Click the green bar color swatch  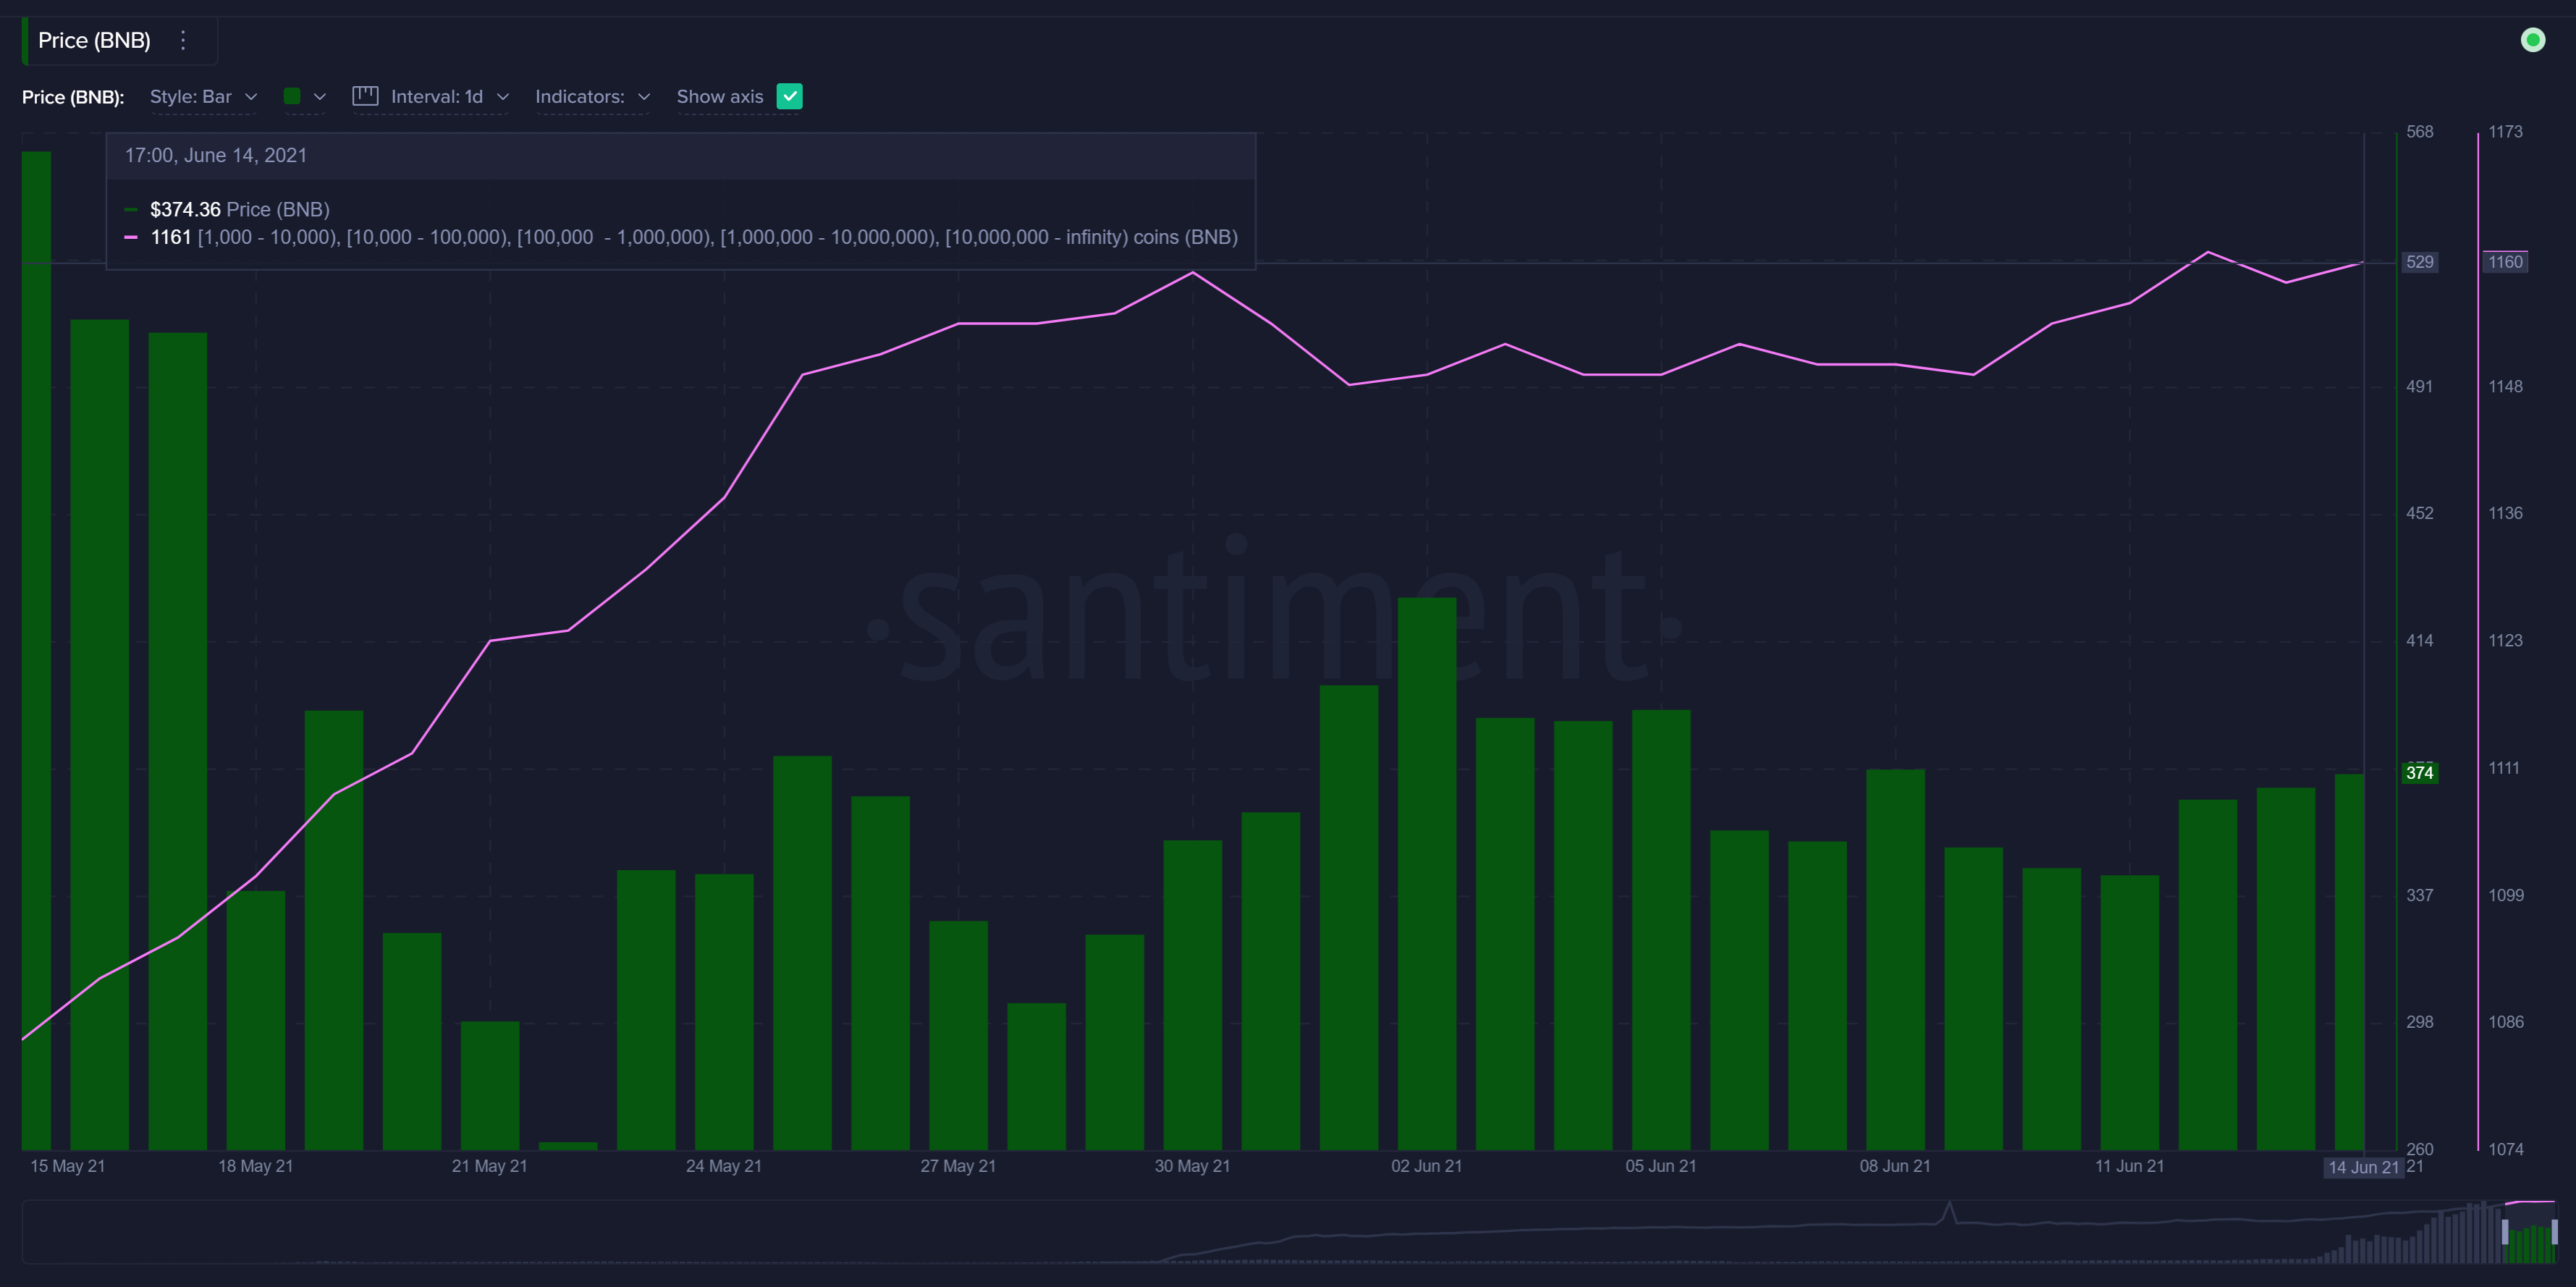292,96
